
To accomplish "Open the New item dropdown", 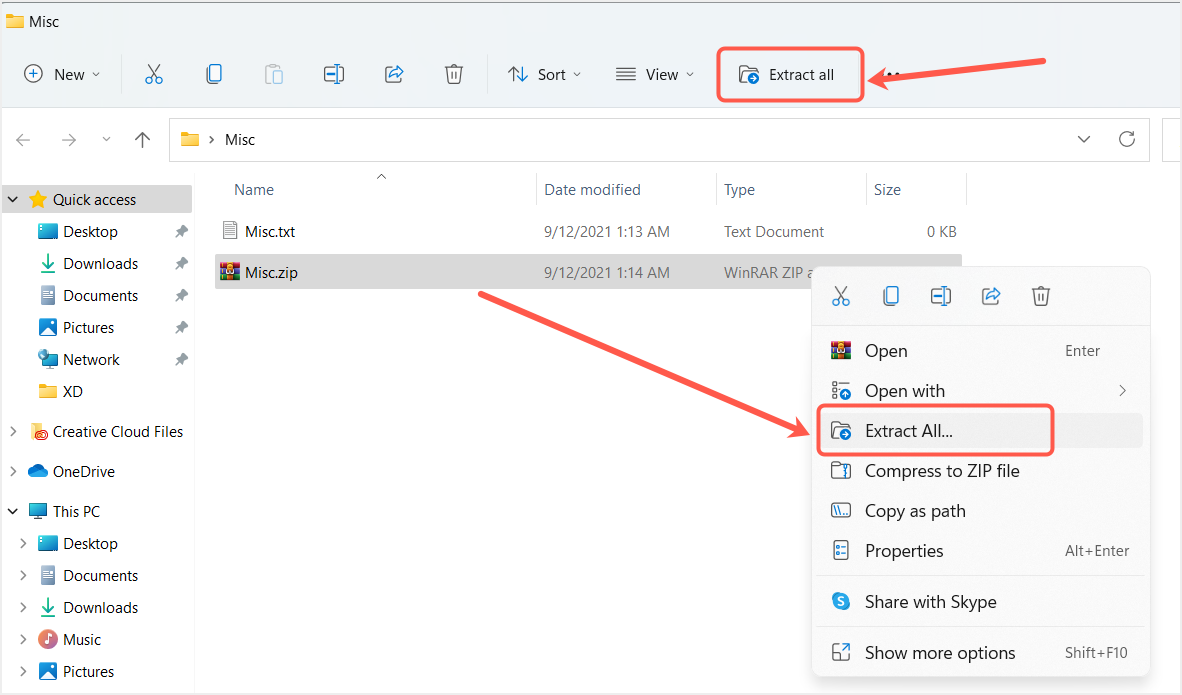I will coord(62,74).
